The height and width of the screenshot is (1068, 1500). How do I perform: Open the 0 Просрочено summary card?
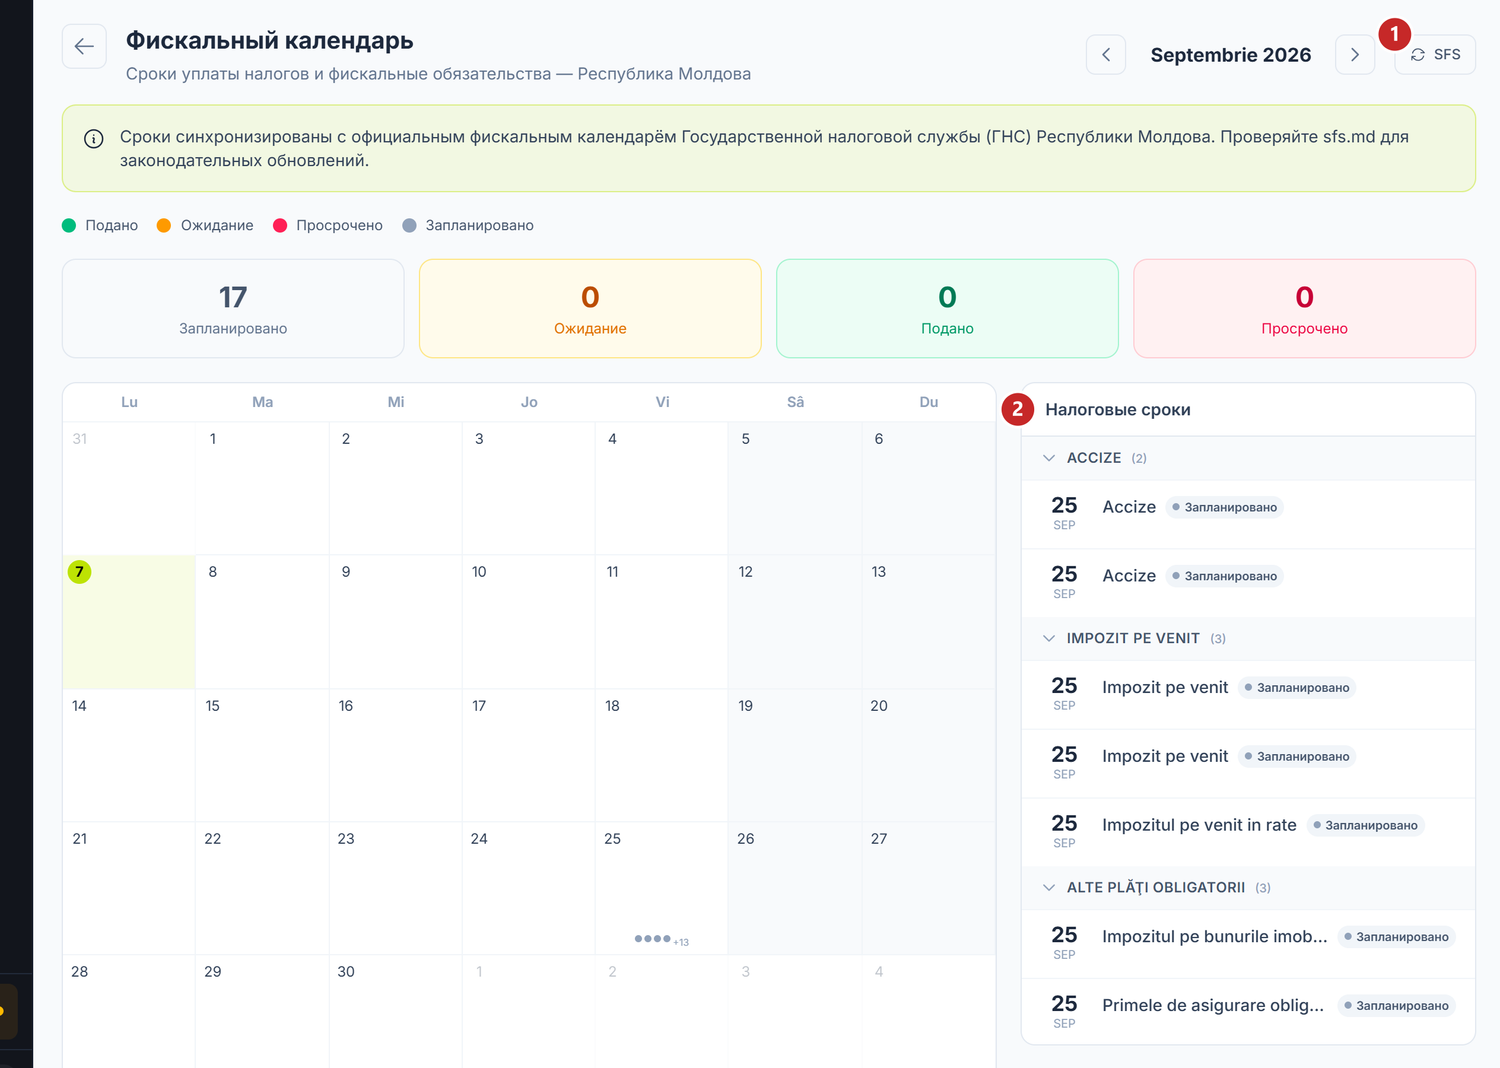1304,309
